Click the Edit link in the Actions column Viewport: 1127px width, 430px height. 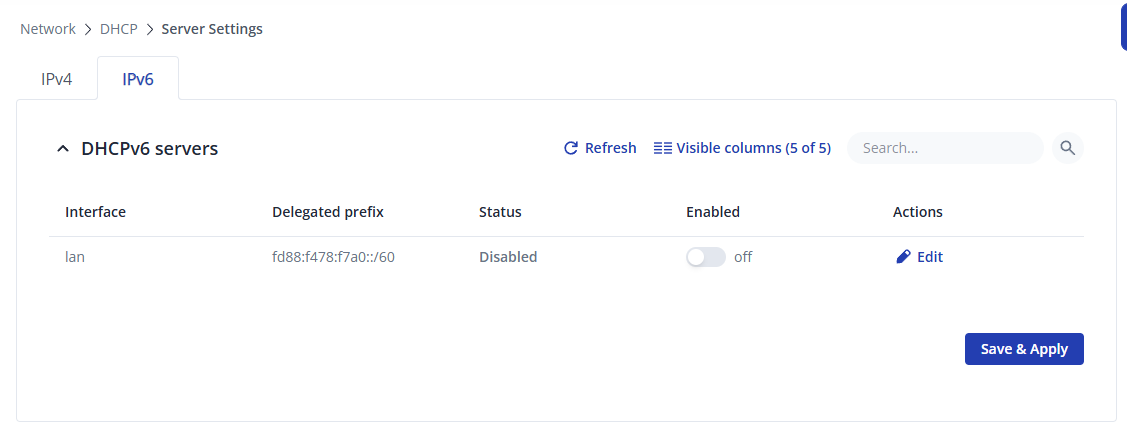click(929, 257)
